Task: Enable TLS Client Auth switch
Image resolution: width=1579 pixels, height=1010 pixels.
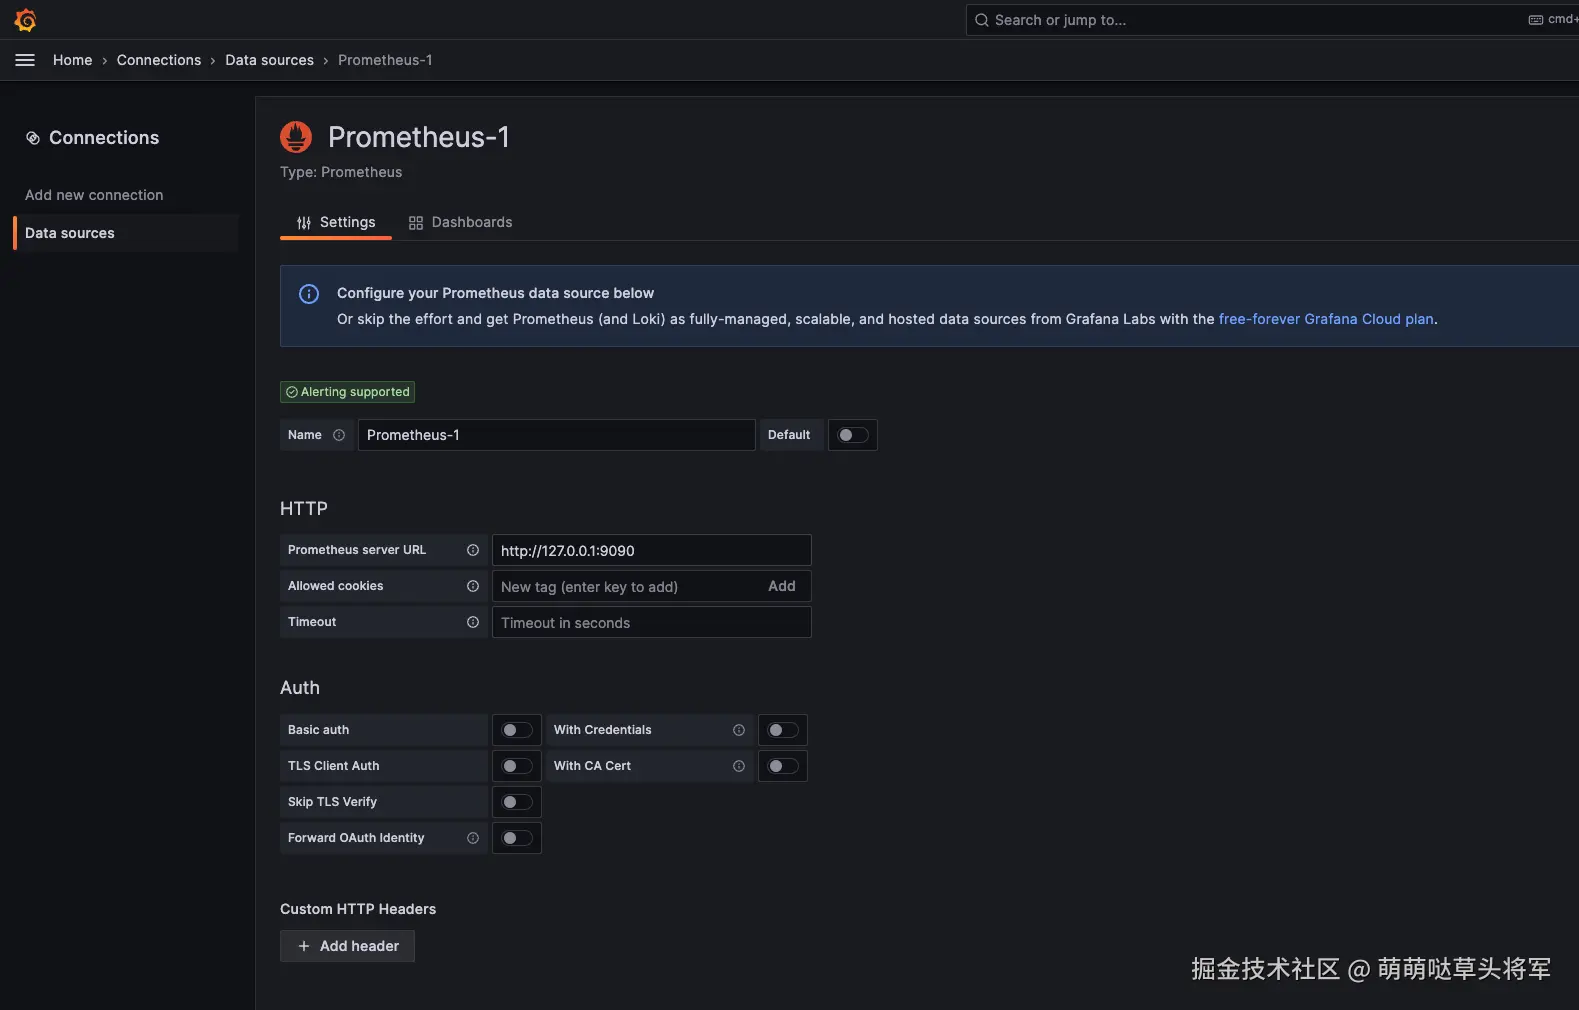Action: click(x=517, y=766)
